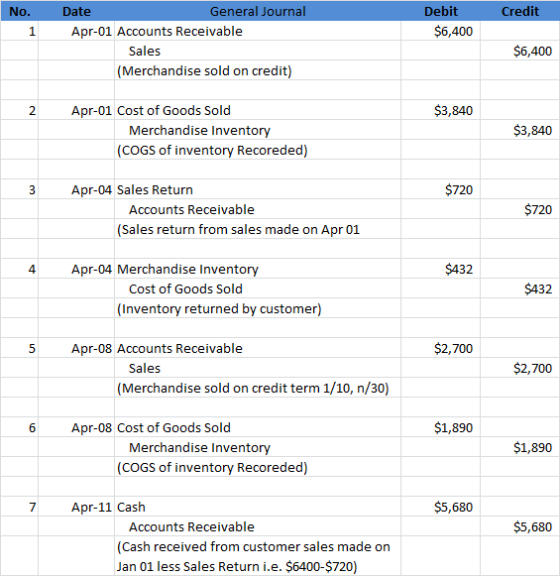Click the Apr-01 date of entry 2
The image size is (560, 576).
coord(76,111)
